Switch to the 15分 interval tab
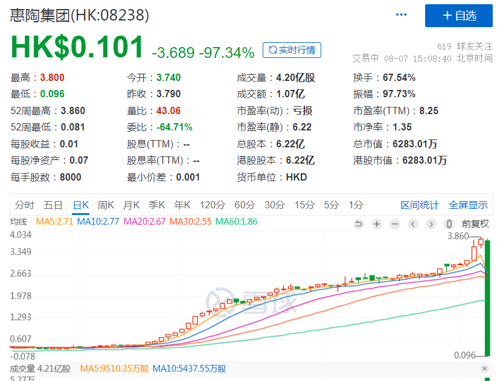The width and height of the screenshot is (500, 381). point(304,205)
